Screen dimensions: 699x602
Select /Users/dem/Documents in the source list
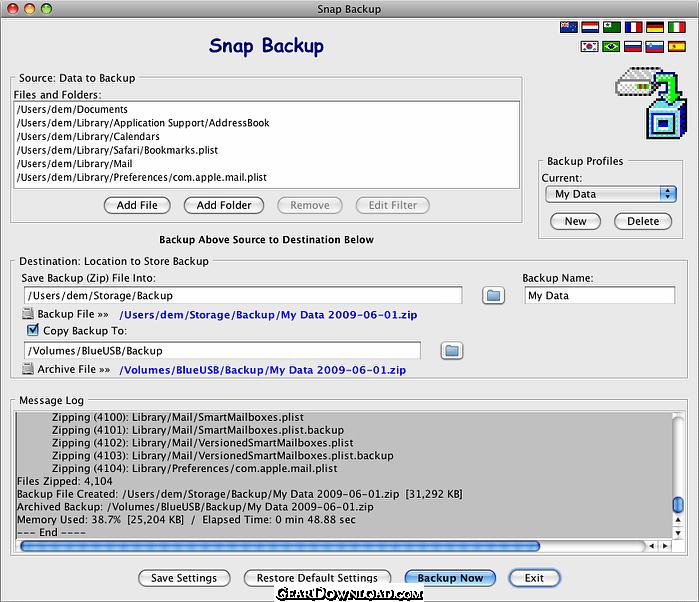pos(267,110)
